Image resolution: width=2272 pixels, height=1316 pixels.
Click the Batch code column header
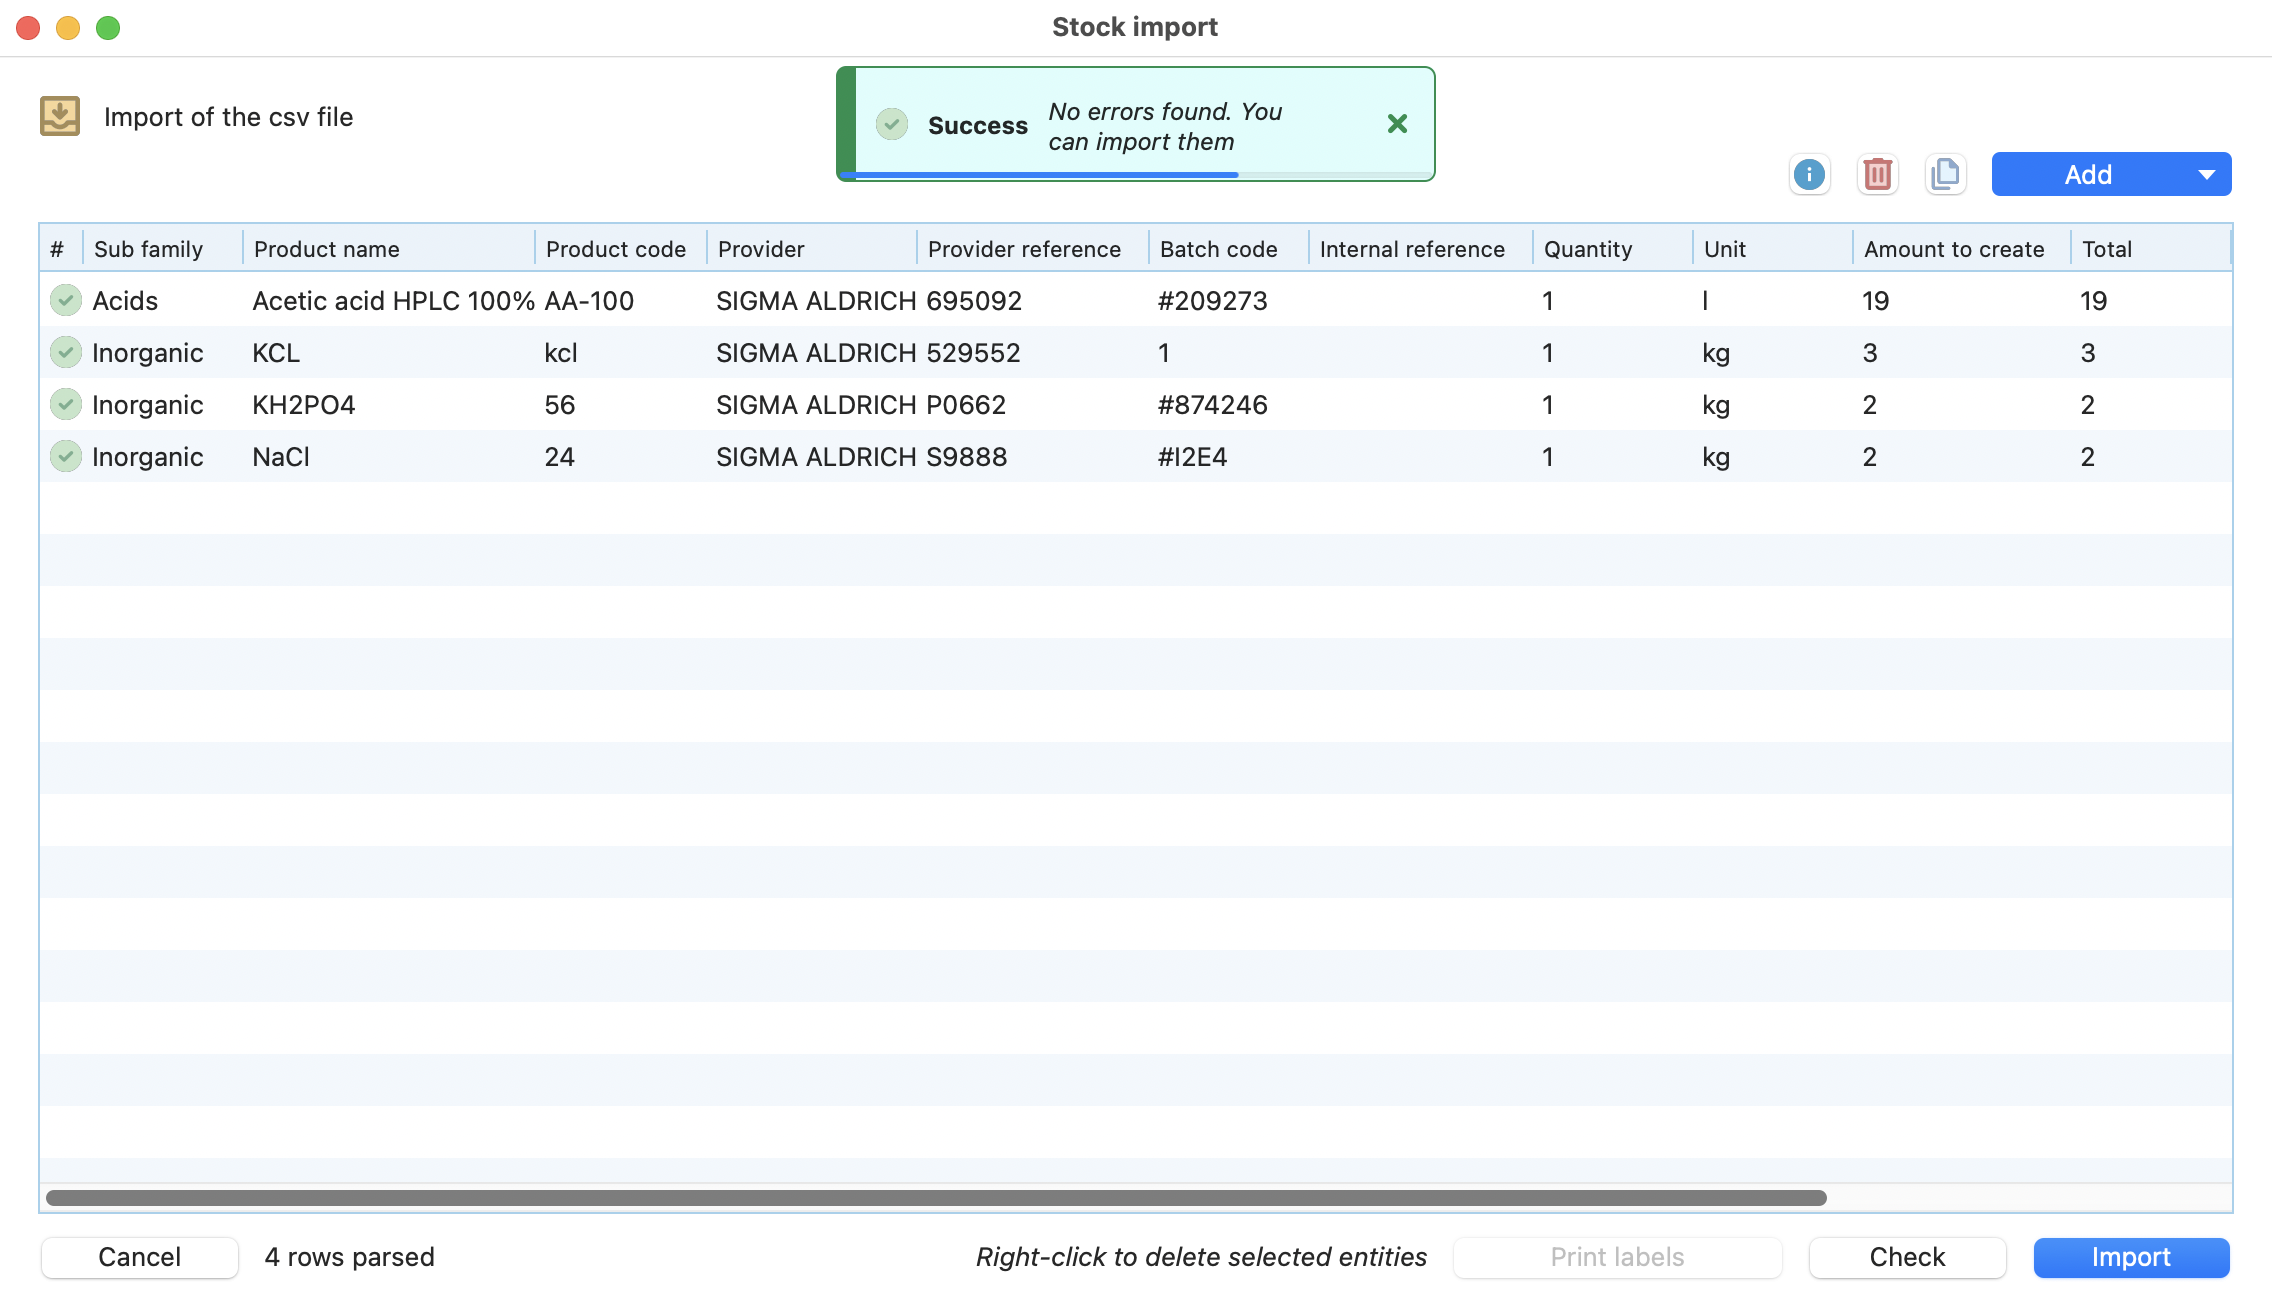(x=1228, y=249)
